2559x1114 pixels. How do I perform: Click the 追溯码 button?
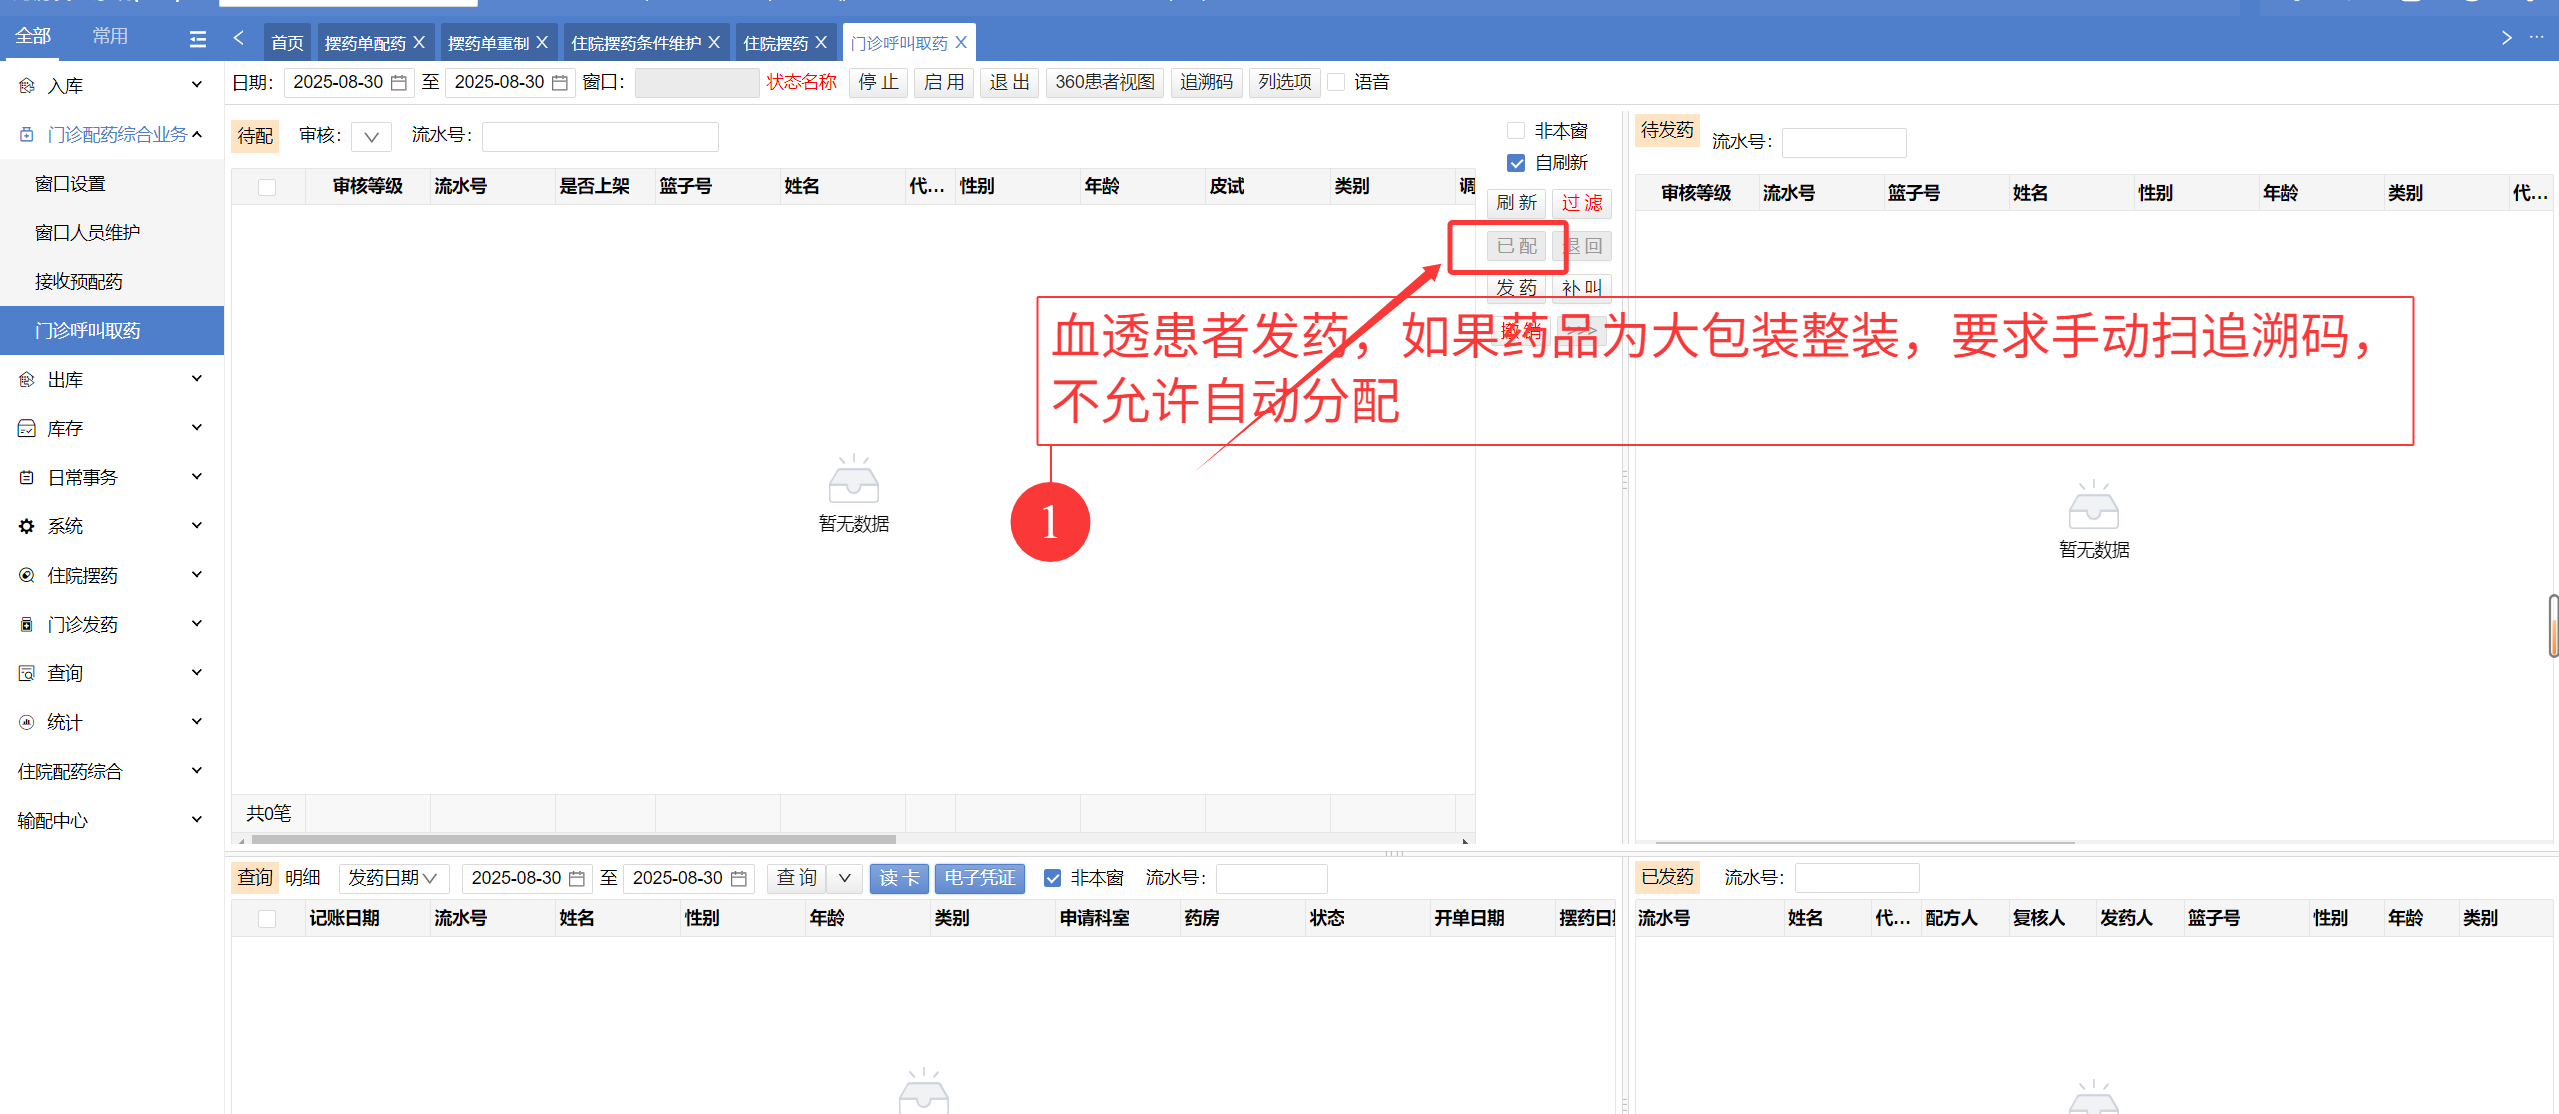[1206, 83]
